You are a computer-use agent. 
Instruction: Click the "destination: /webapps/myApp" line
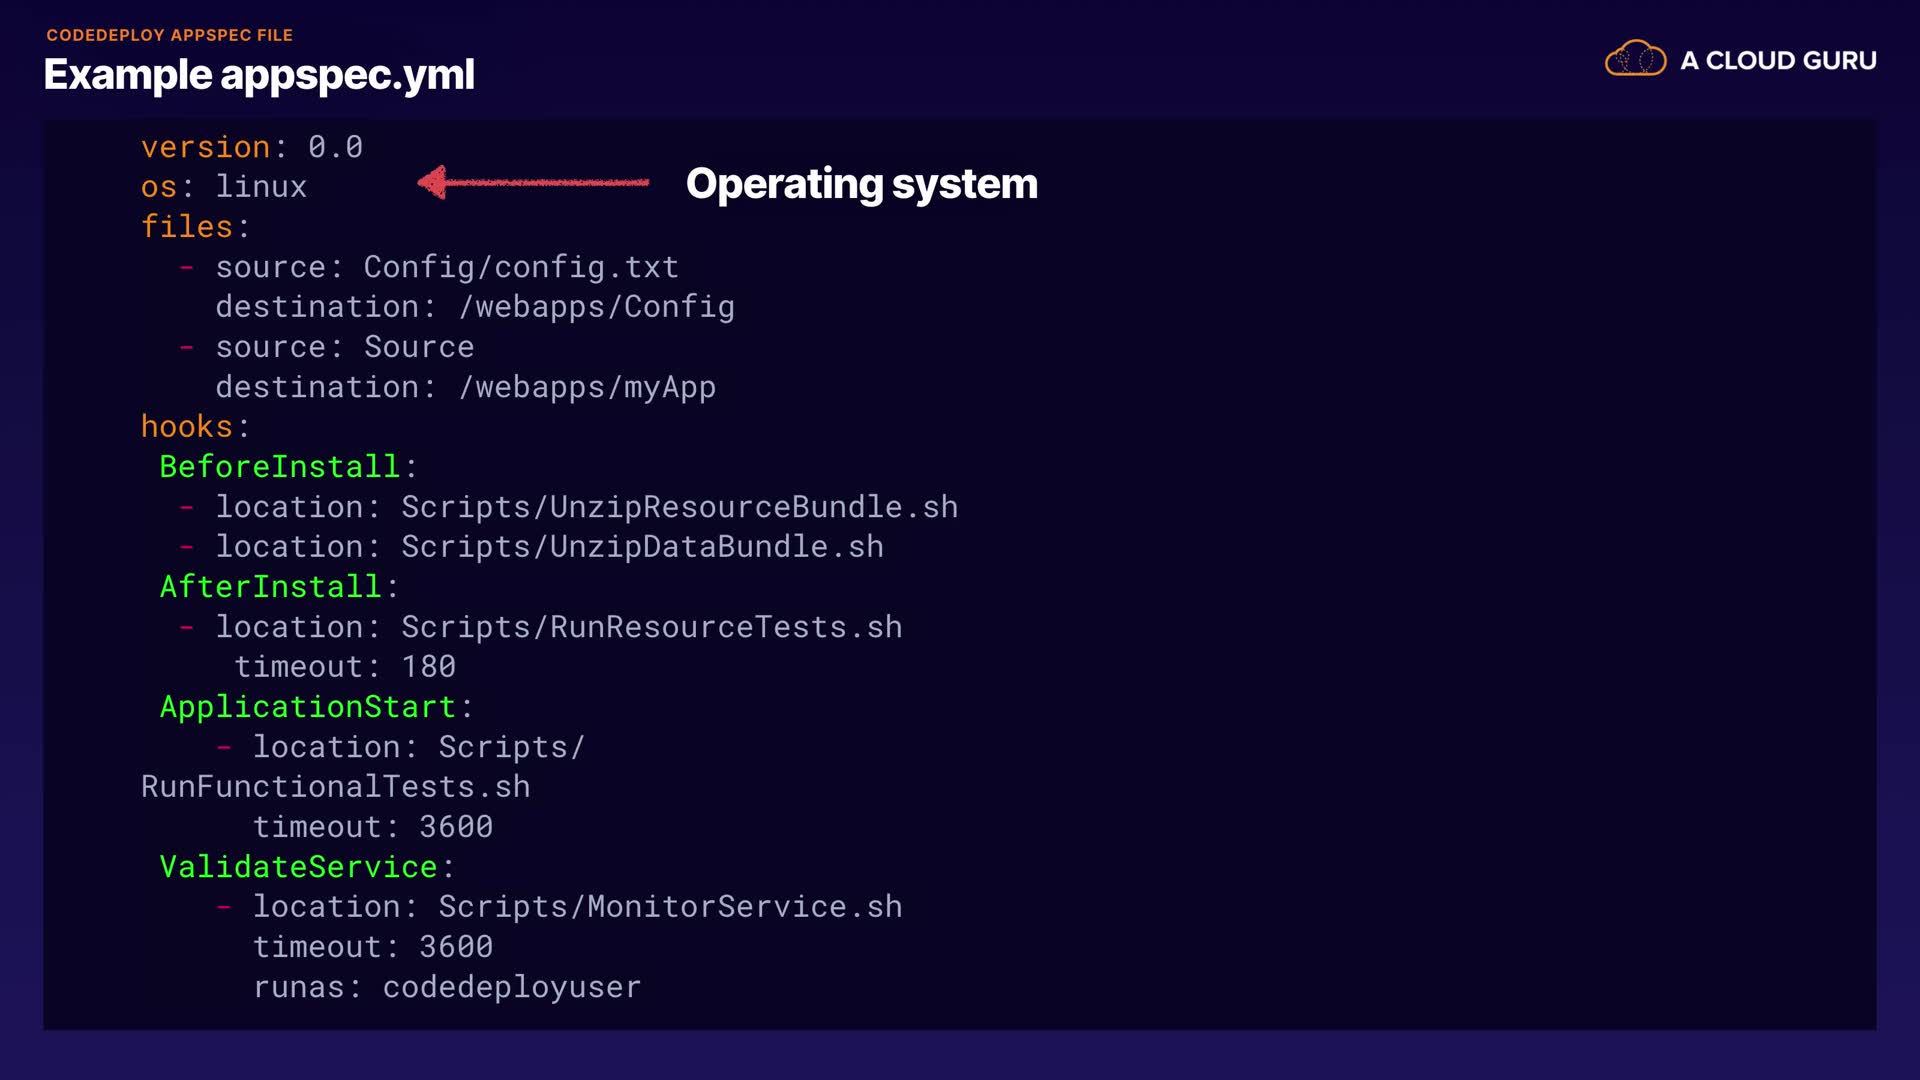pyautogui.click(x=465, y=387)
